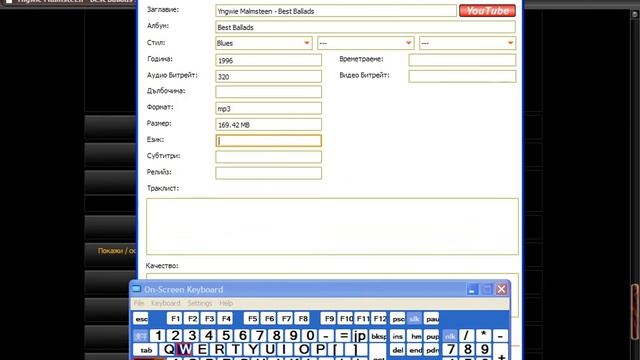The height and width of the screenshot is (360, 640).
Task: Toggle the slk scroll lock key
Action: [414, 319]
